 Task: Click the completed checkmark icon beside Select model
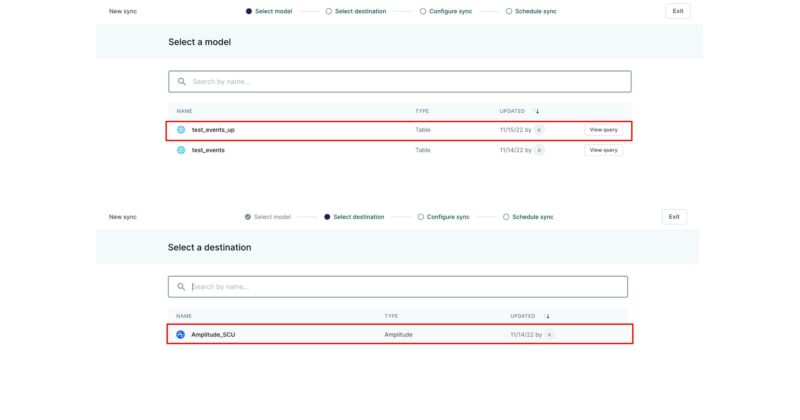tap(248, 217)
